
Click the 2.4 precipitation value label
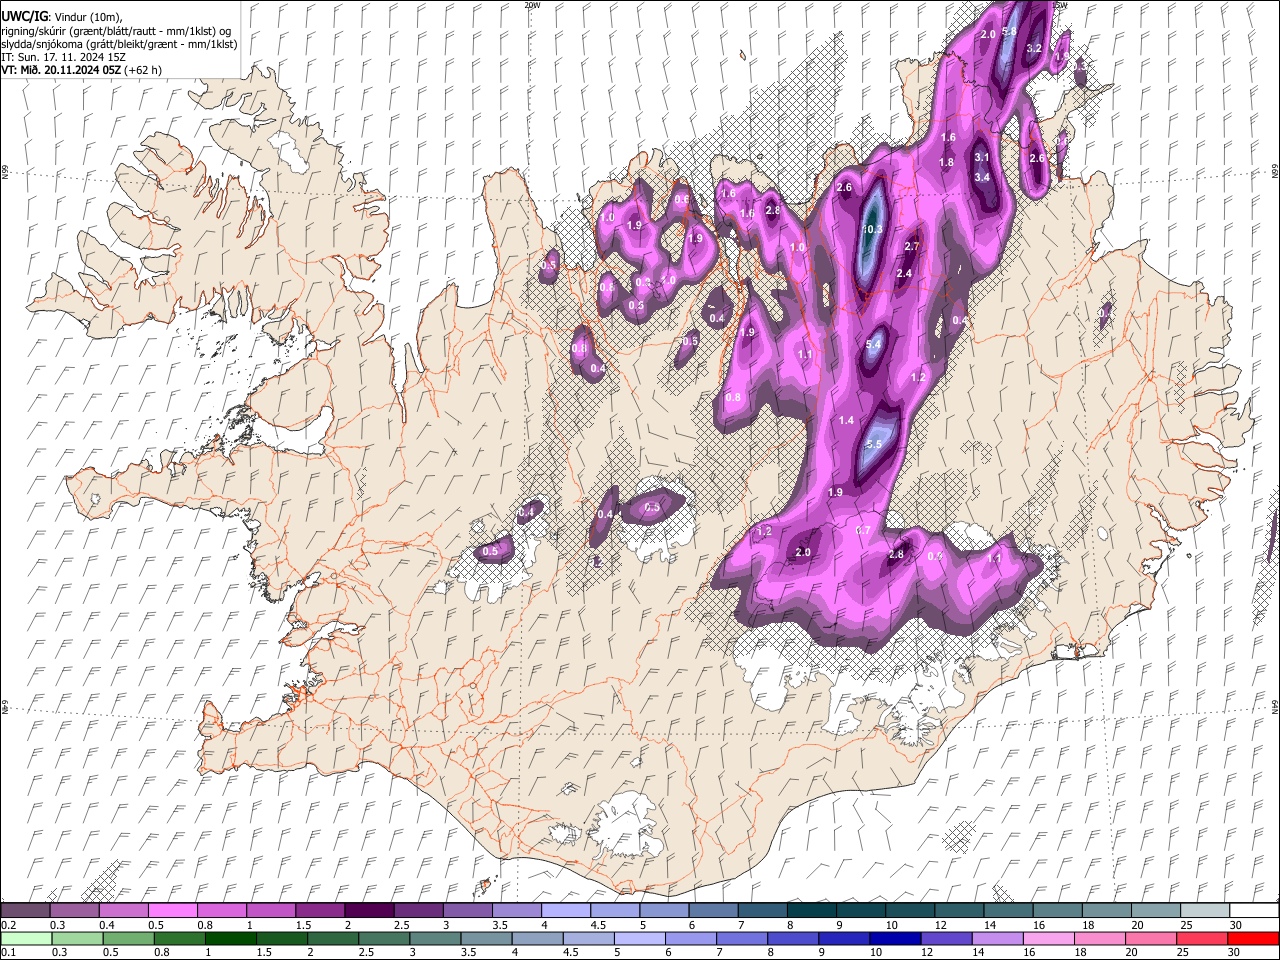coord(904,274)
